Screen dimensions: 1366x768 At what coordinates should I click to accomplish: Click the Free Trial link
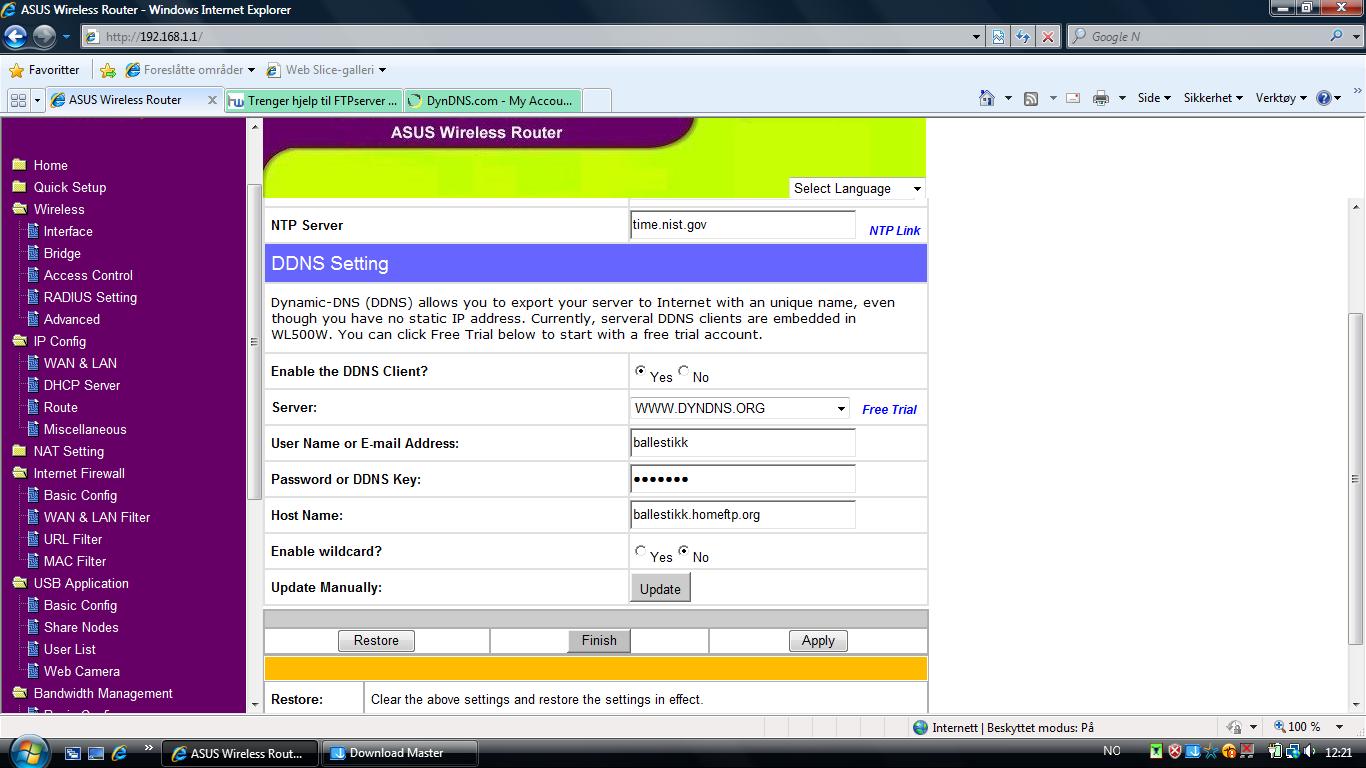pos(889,409)
